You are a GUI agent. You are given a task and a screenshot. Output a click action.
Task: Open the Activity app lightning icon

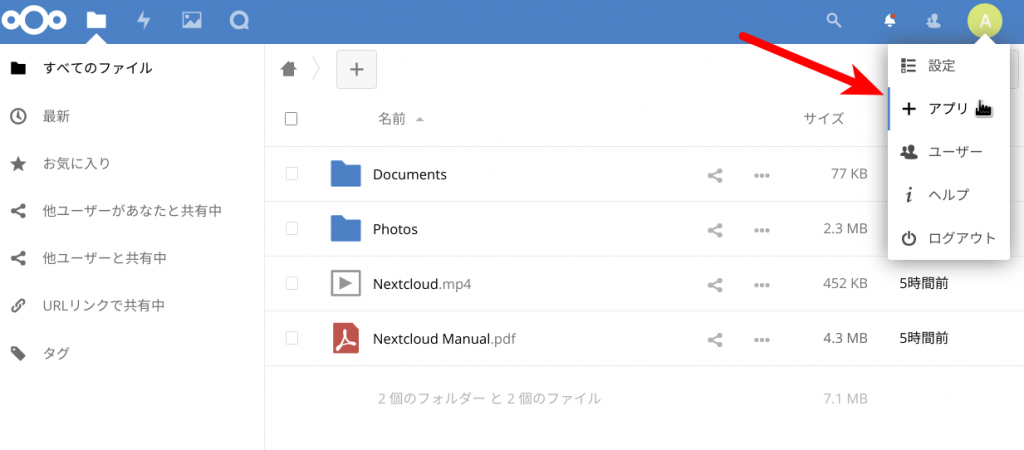(x=143, y=21)
